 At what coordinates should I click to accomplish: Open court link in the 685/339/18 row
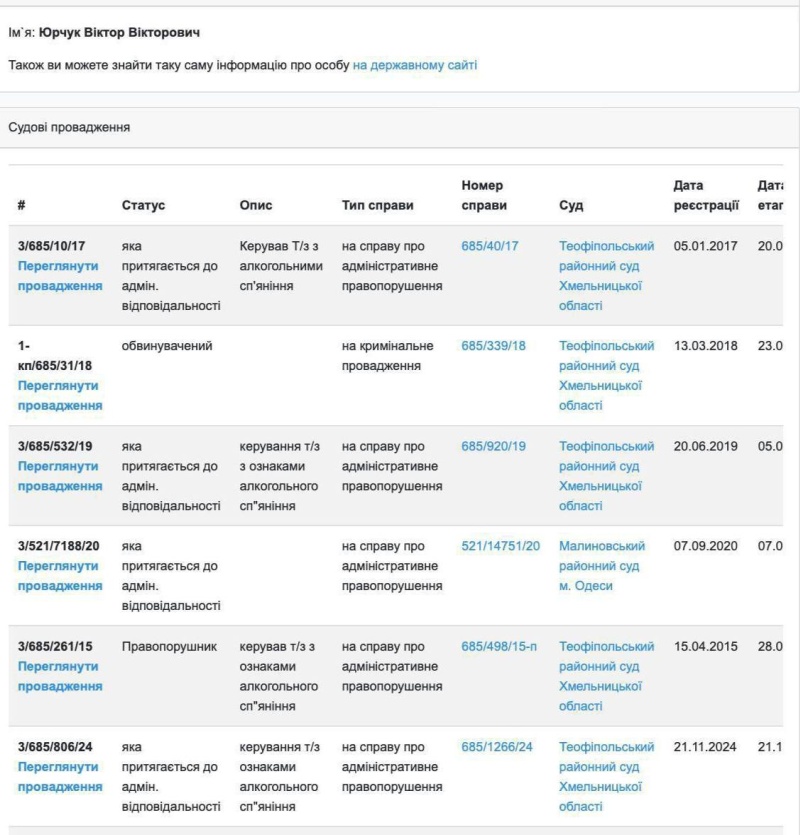click(606, 376)
